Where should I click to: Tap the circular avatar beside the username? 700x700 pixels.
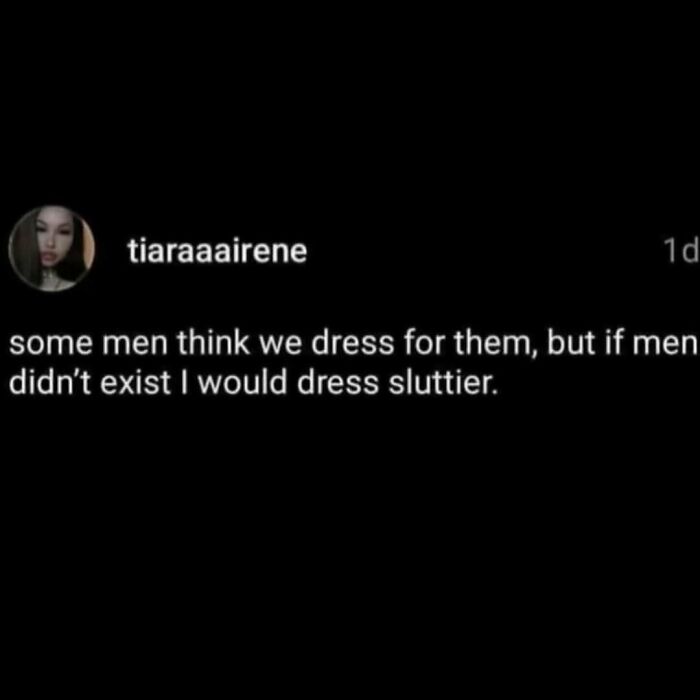tap(51, 249)
